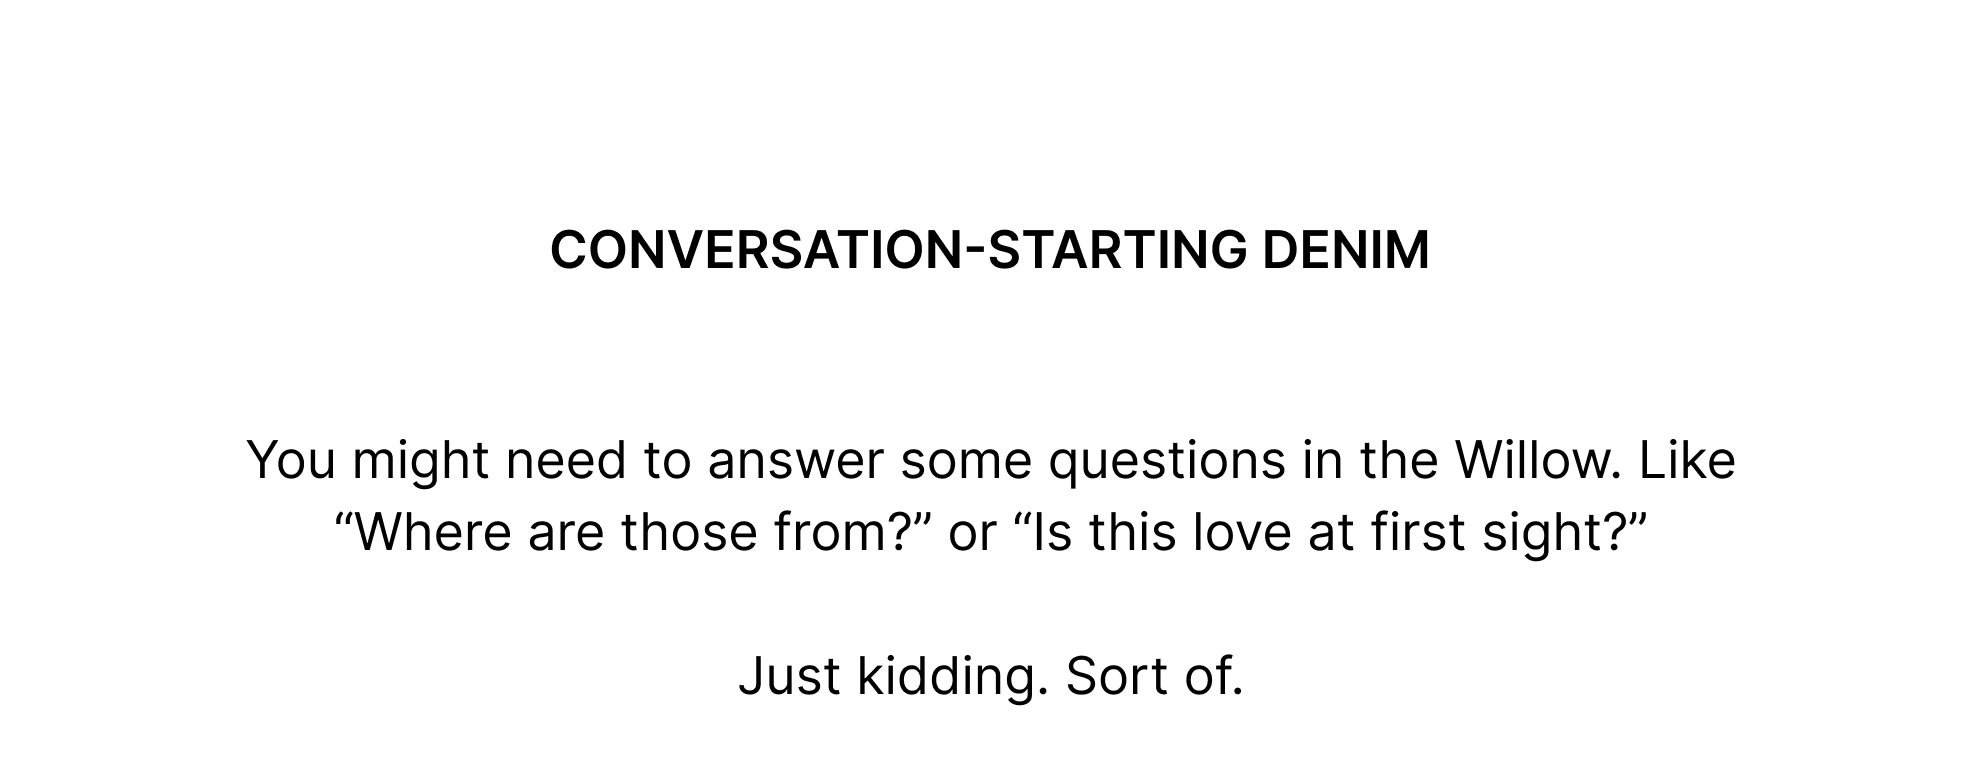Click the word "Just" in the last line

790,676
